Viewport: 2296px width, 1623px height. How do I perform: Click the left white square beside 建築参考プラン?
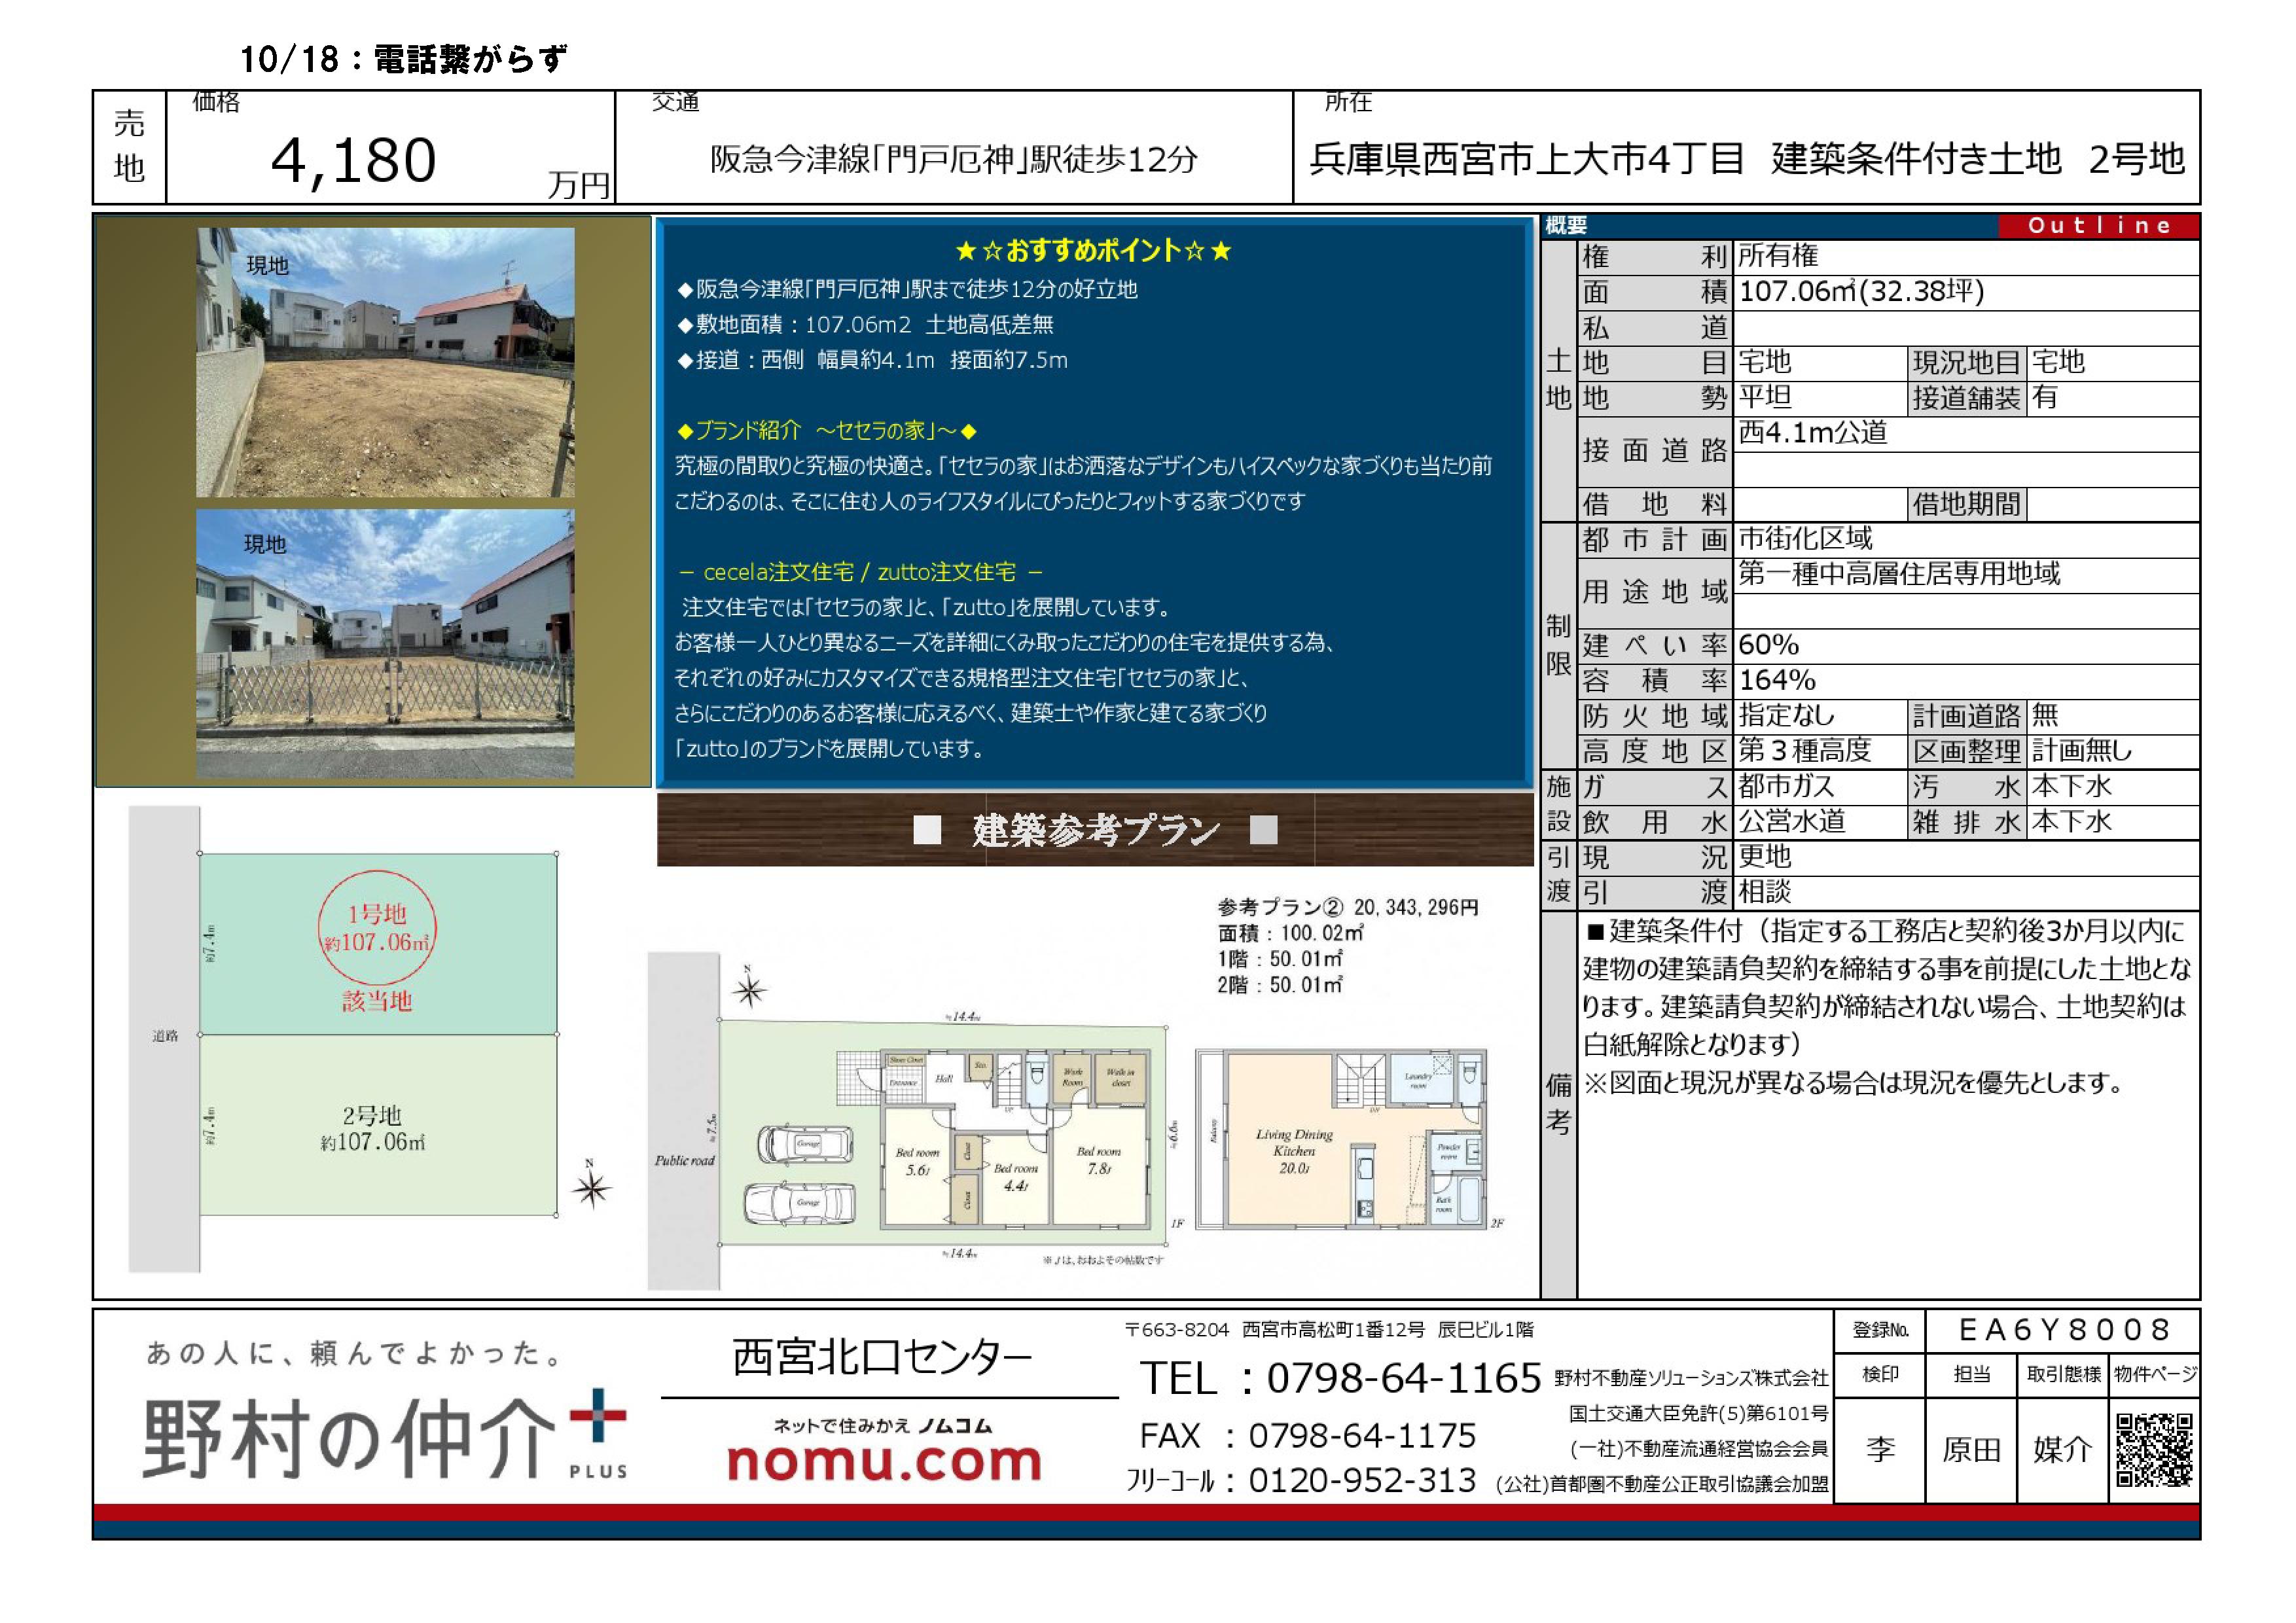pyautogui.click(x=927, y=830)
